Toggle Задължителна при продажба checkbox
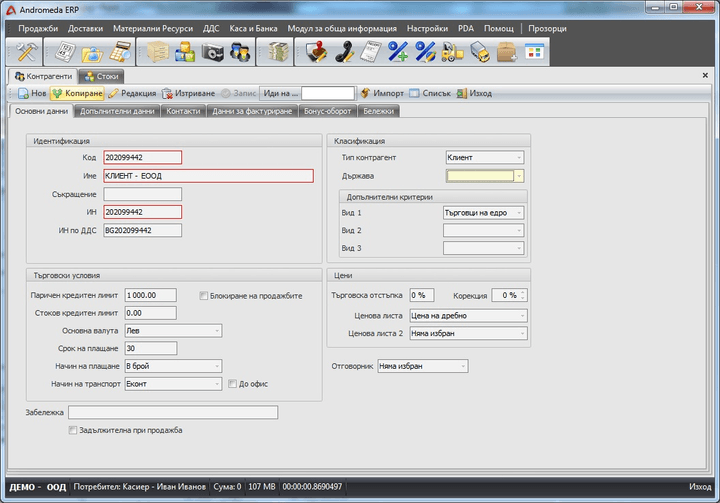Viewport: 720px width, 503px height. tap(73, 430)
